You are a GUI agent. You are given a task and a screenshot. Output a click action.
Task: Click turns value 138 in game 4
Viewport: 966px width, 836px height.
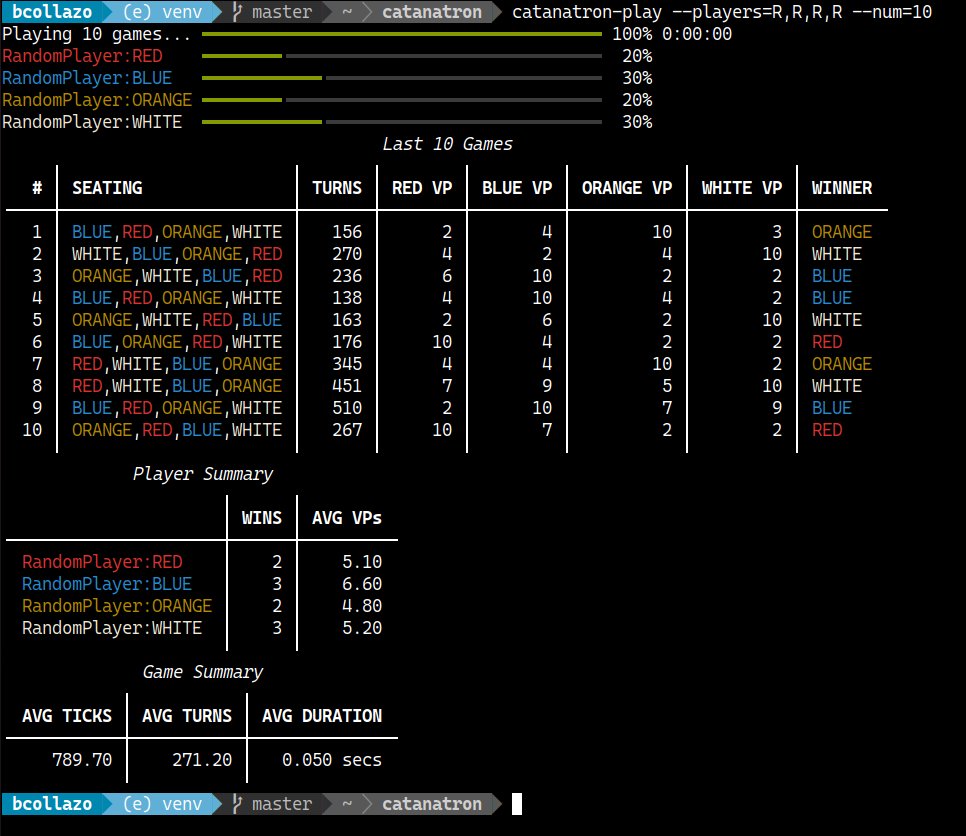347,298
